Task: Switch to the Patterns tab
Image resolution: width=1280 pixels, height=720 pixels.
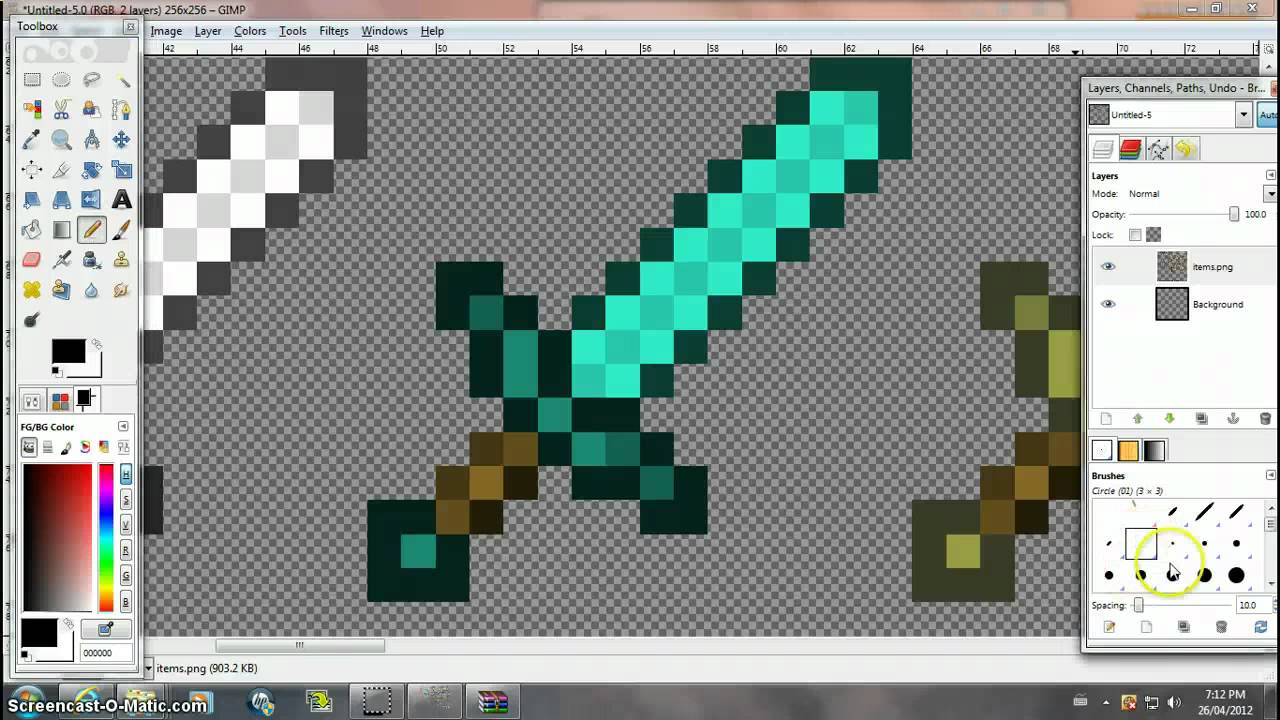Action: coord(1128,451)
